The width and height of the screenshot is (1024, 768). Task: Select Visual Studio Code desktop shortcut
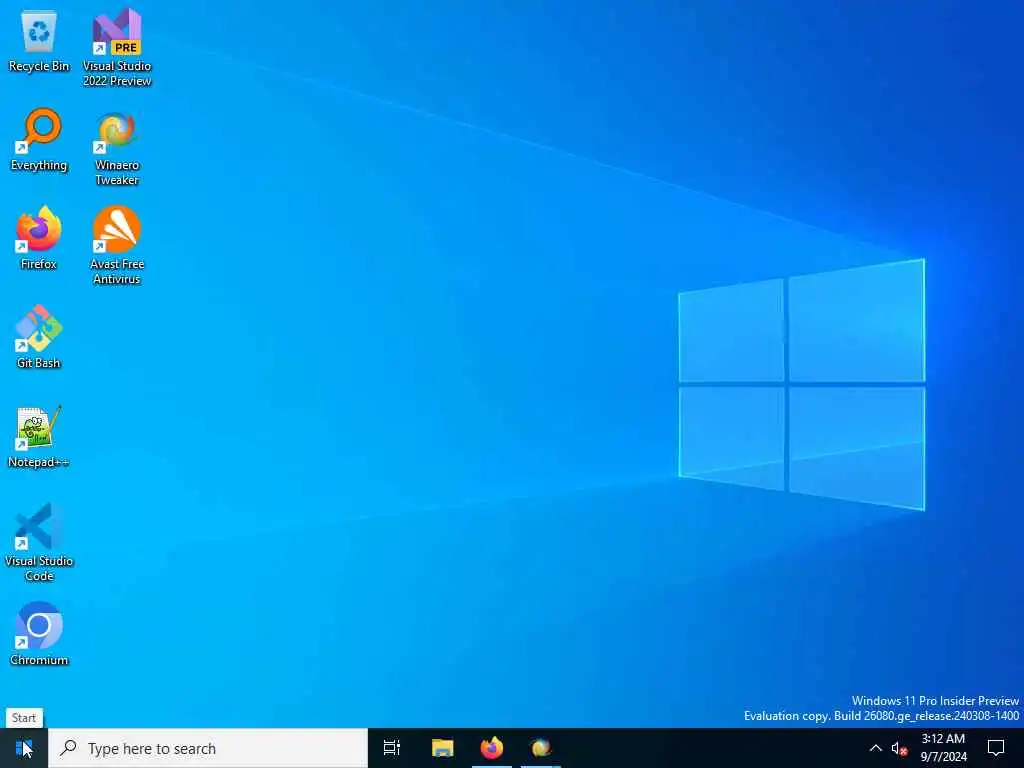[39, 542]
